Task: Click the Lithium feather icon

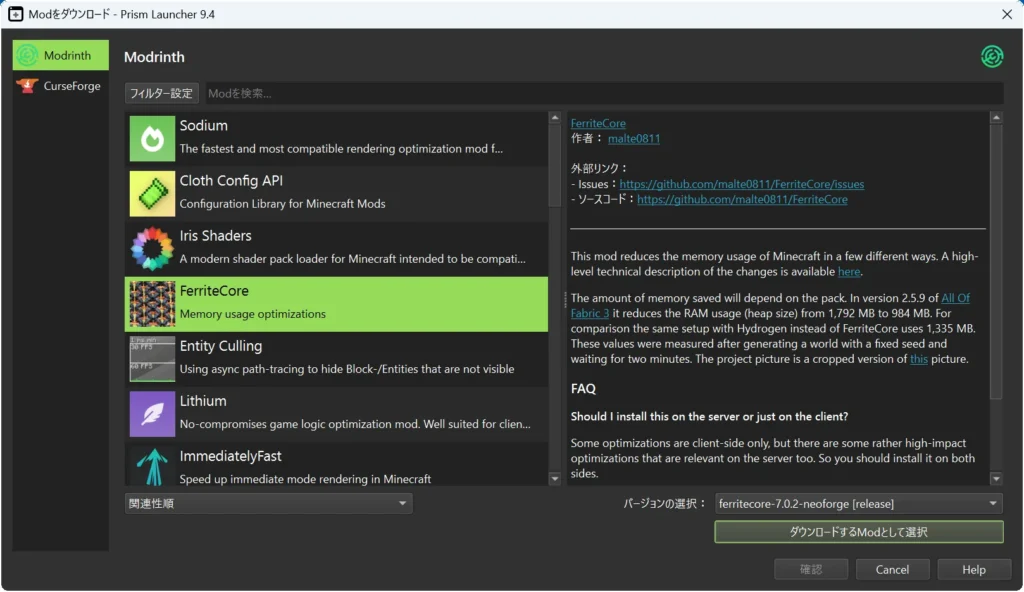Action: point(152,413)
